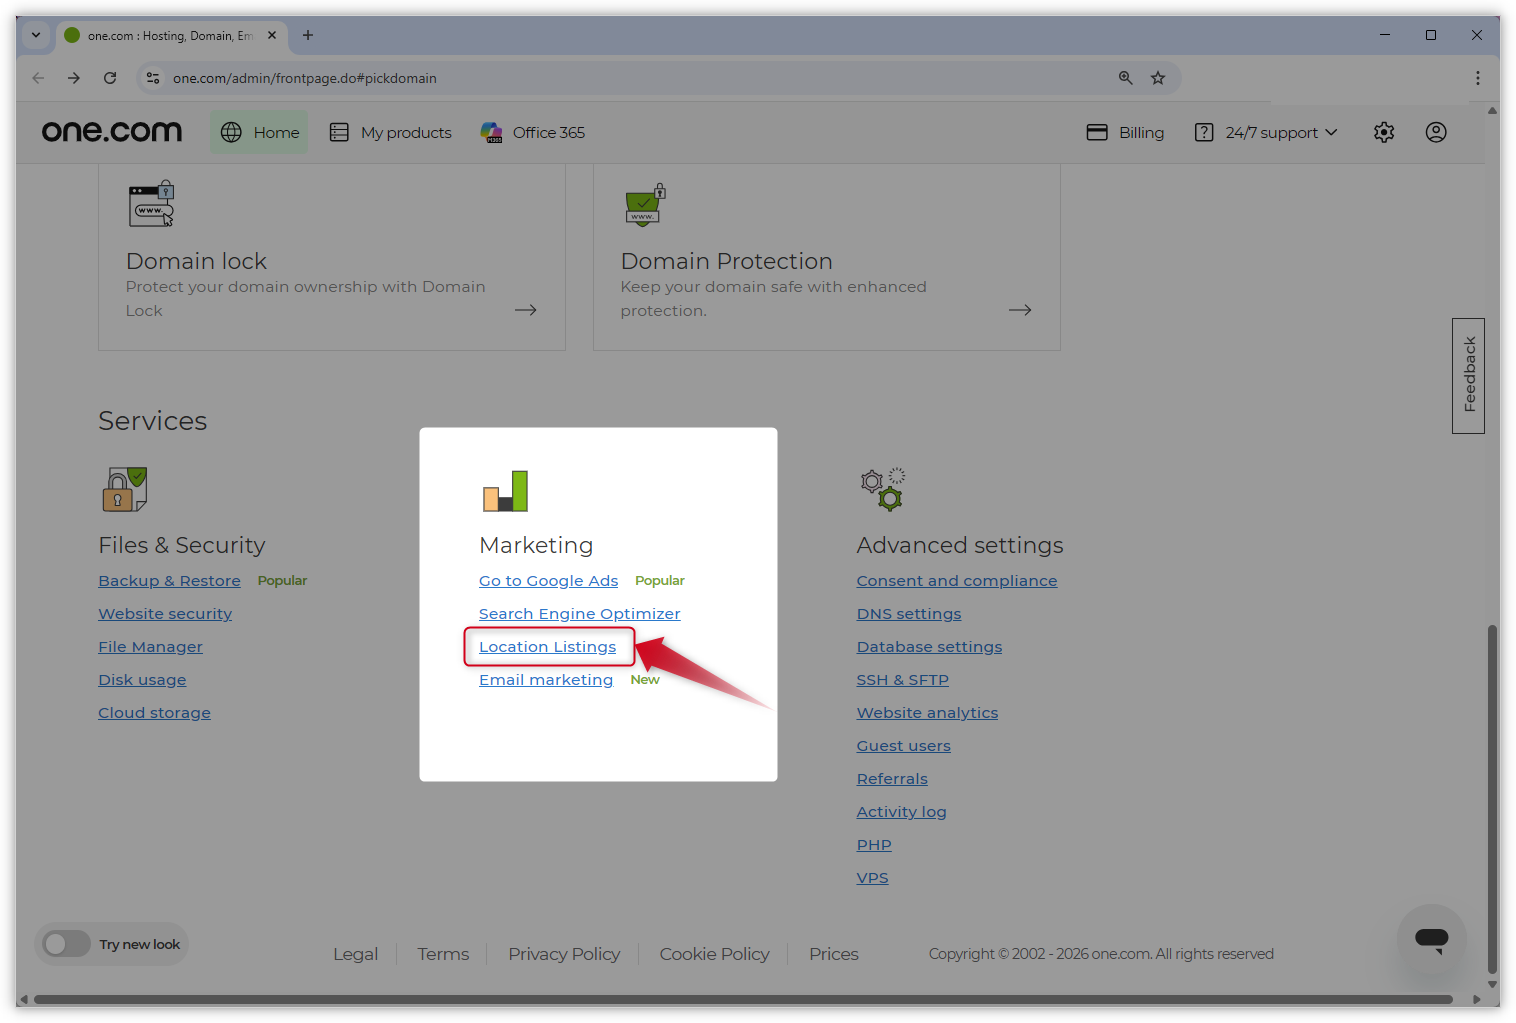The width and height of the screenshot is (1516, 1023).
Task: Open the highlighted Location Listings link
Action: (x=547, y=646)
